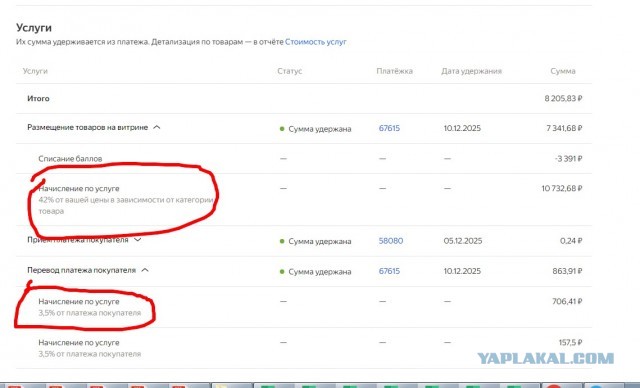The image size is (640, 388).
Task: Click the "Статус" column header
Action: tap(290, 71)
